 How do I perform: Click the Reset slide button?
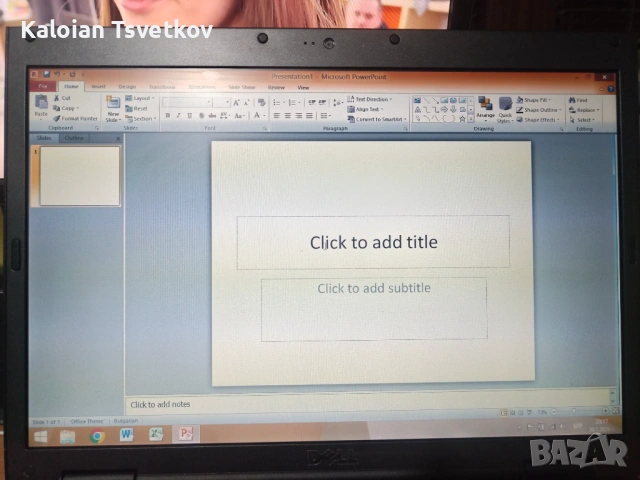(x=139, y=108)
